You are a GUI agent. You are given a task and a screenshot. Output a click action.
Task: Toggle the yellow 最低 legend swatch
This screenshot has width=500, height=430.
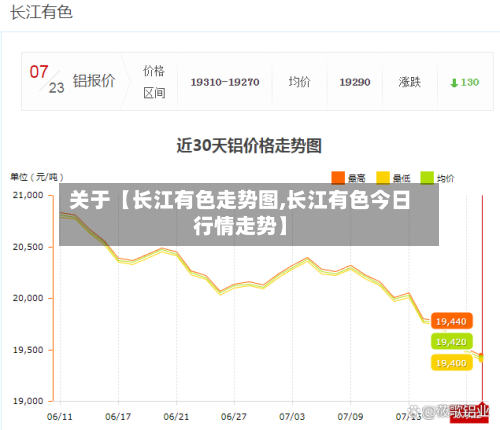point(383,178)
